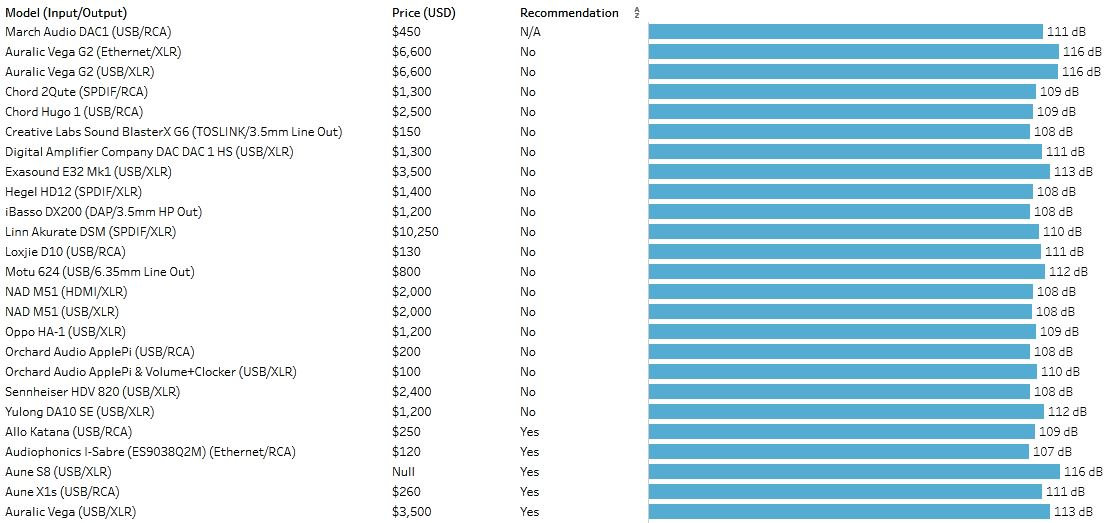Click the Yulong DA10 SE bar
This screenshot has width=1110, height=523.
pos(846,412)
